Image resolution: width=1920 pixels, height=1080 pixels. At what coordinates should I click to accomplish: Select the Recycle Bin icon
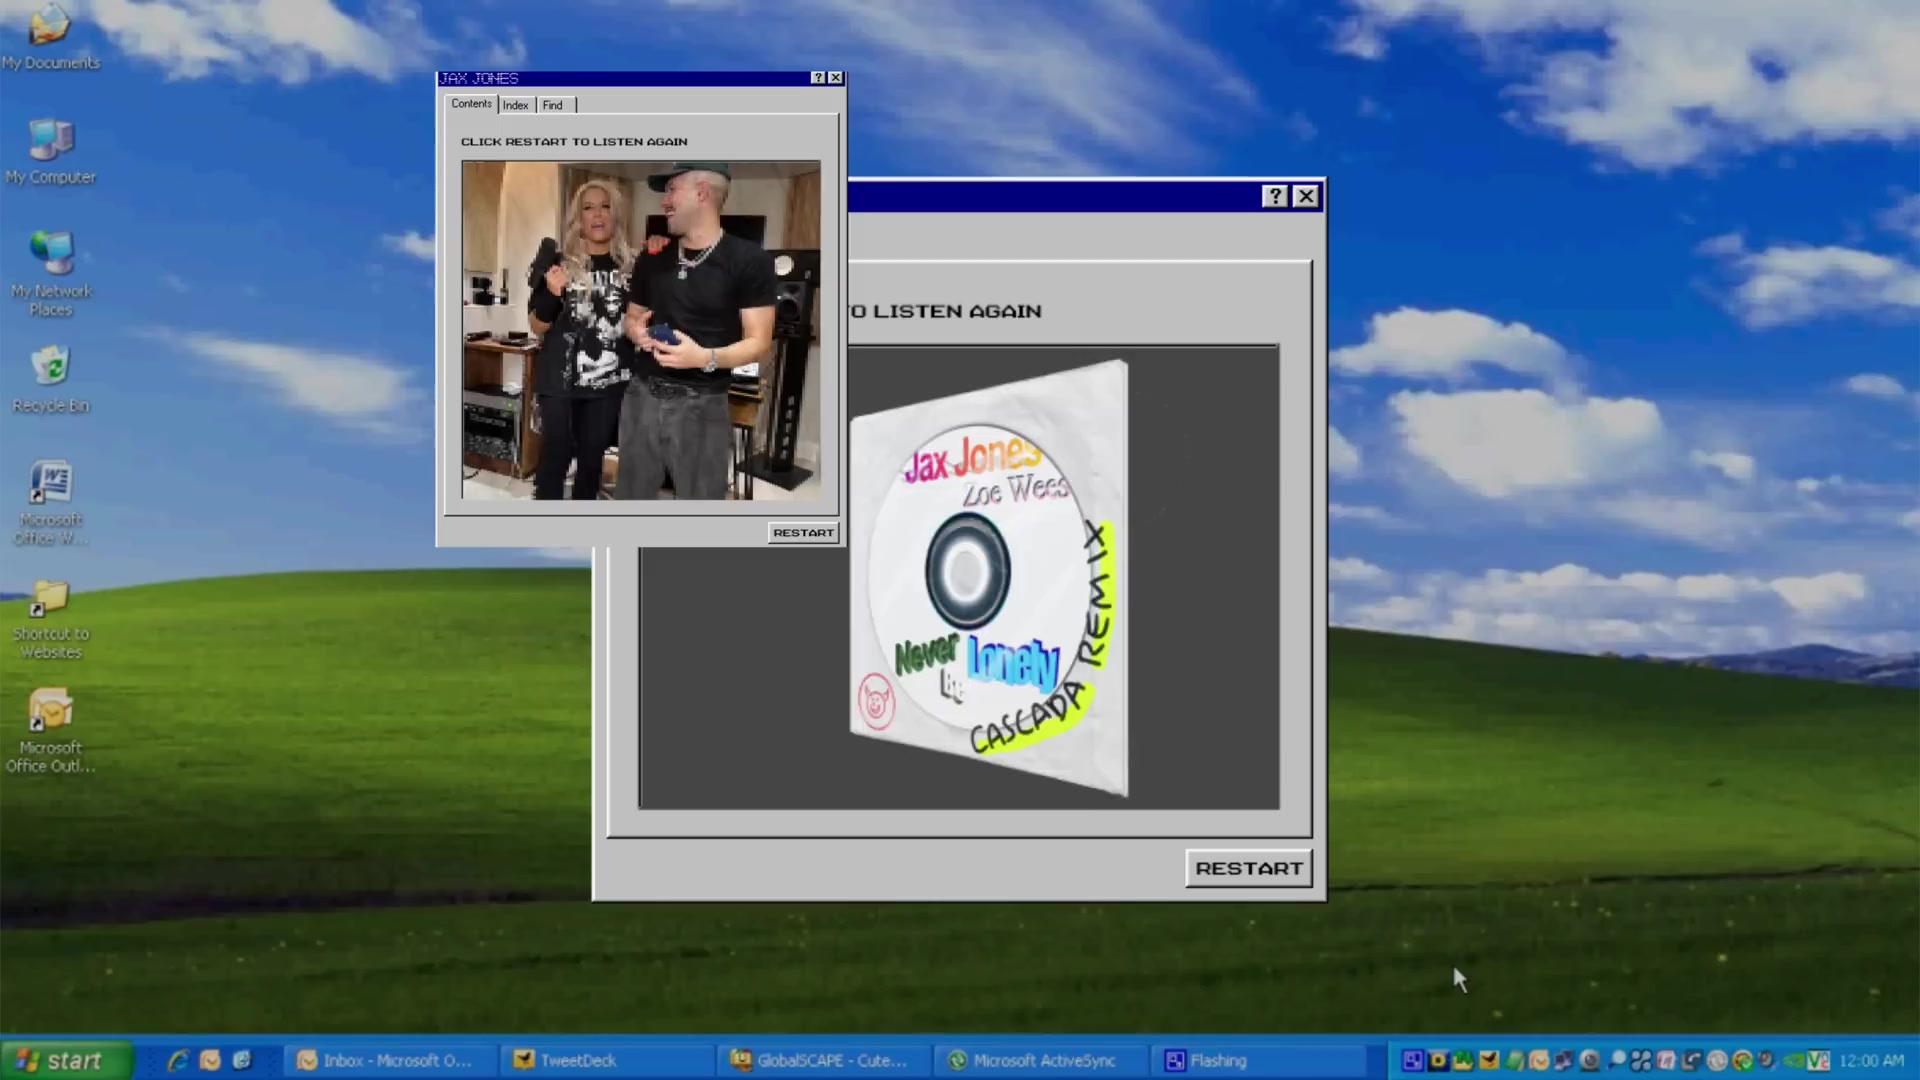[50, 380]
